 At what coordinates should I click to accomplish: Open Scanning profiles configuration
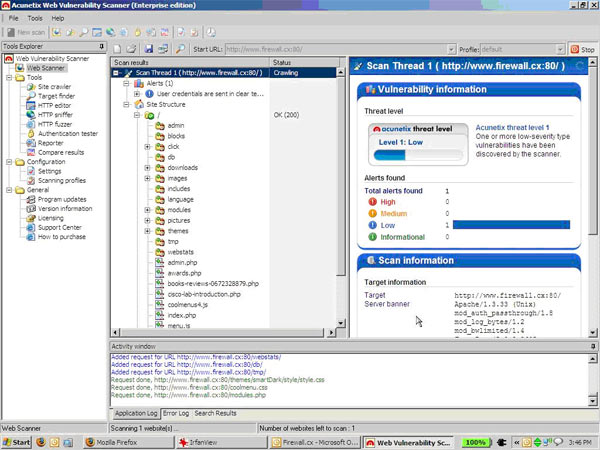click(x=62, y=180)
